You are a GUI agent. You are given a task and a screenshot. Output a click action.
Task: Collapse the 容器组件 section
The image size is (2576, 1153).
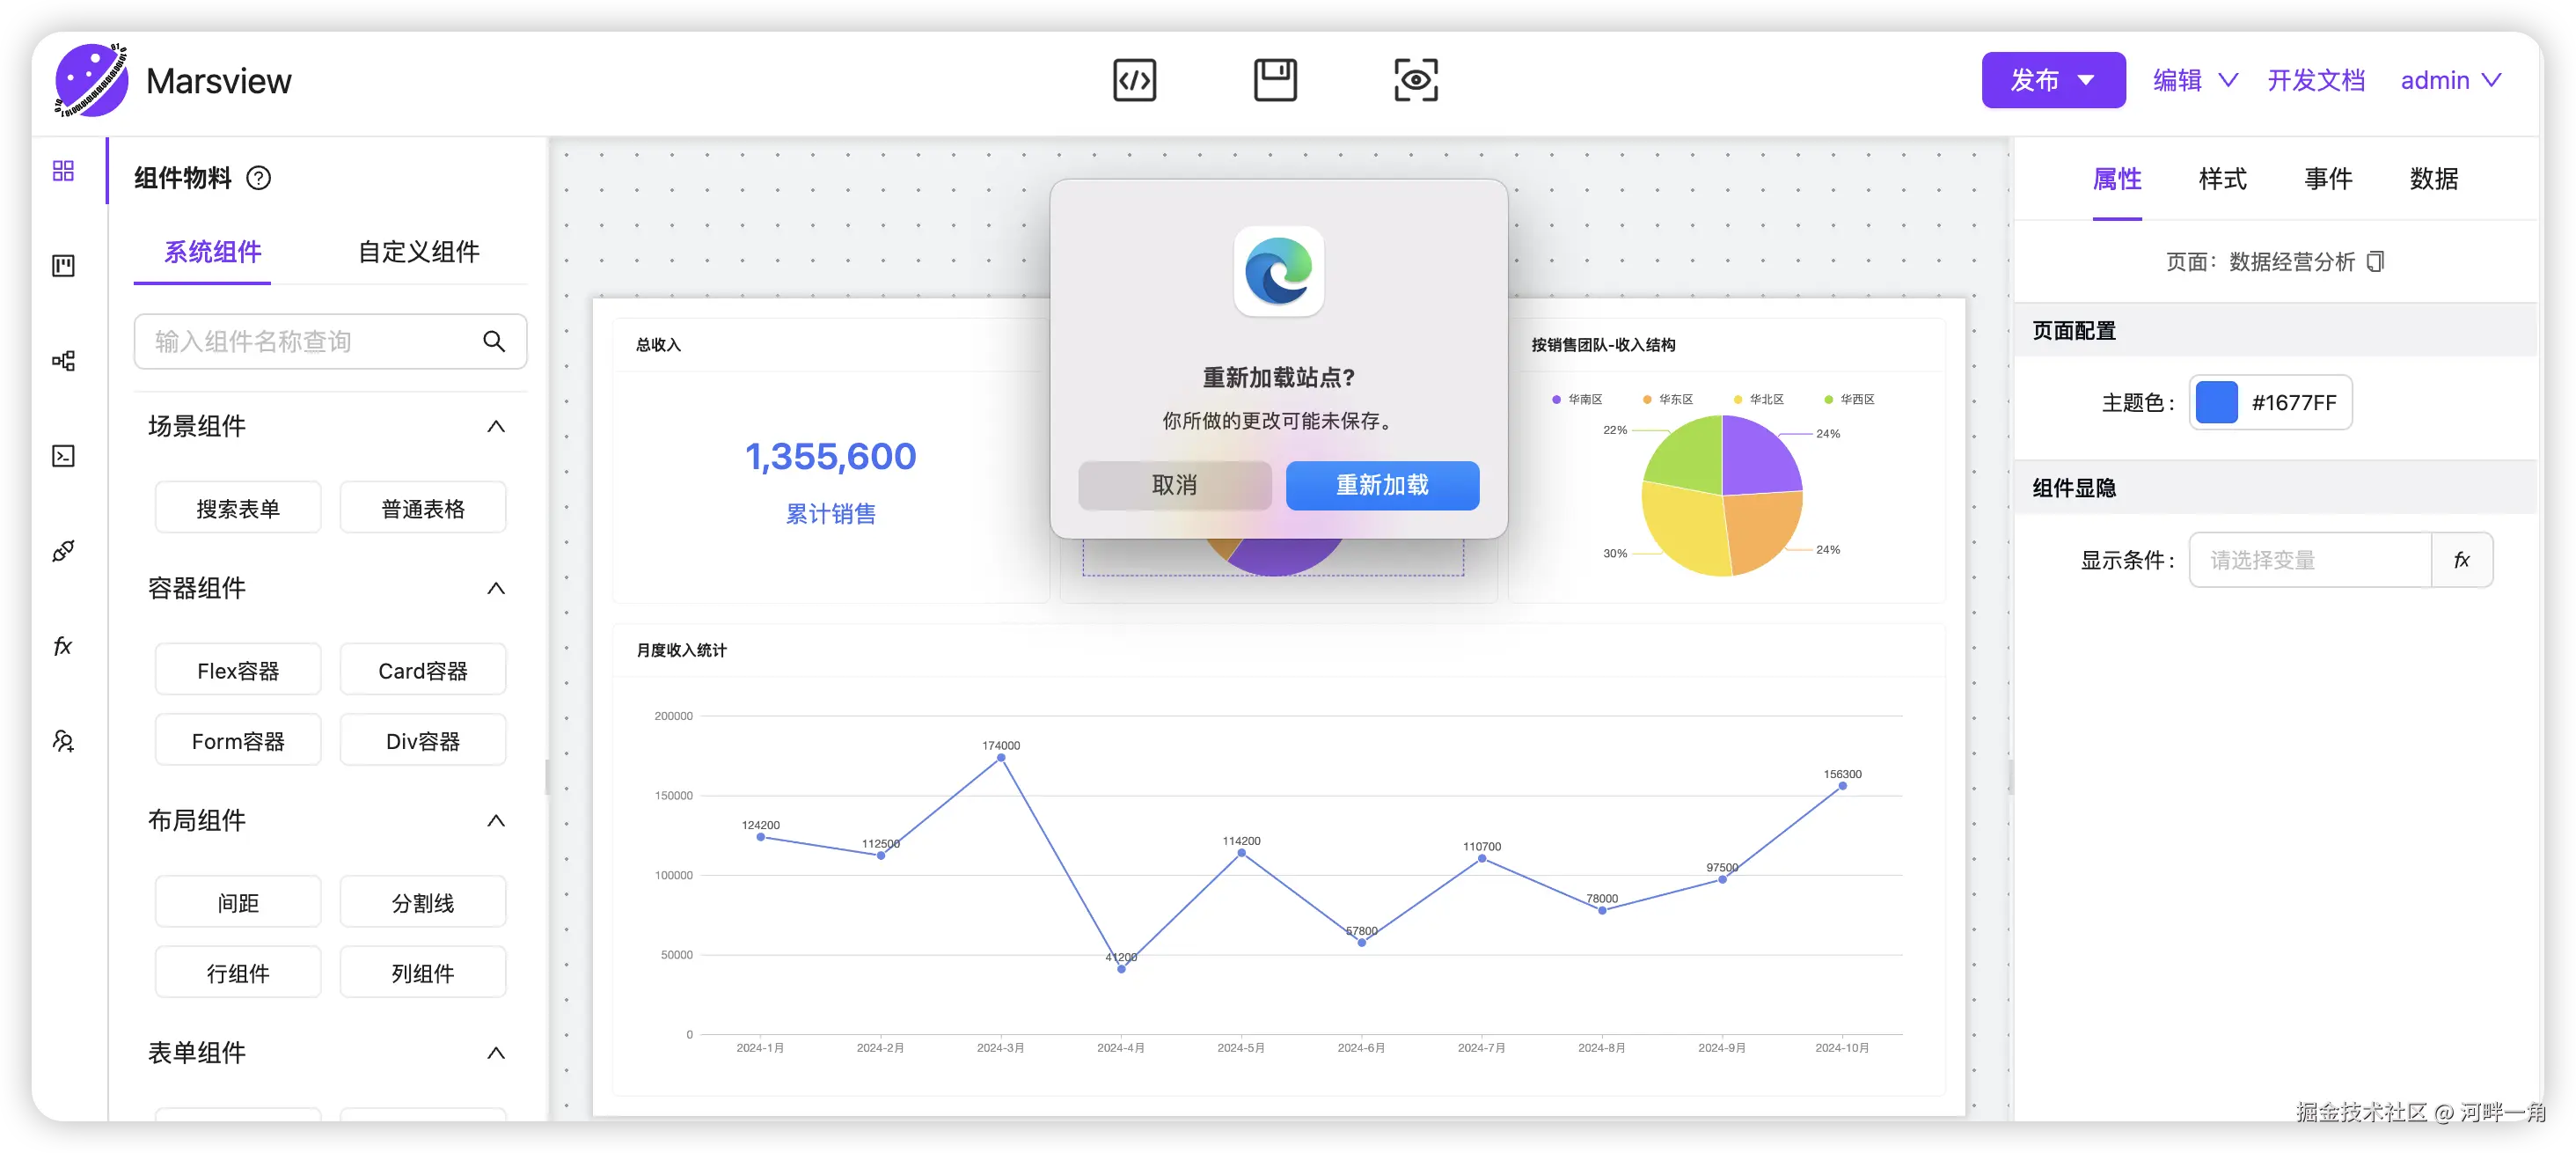(496, 588)
